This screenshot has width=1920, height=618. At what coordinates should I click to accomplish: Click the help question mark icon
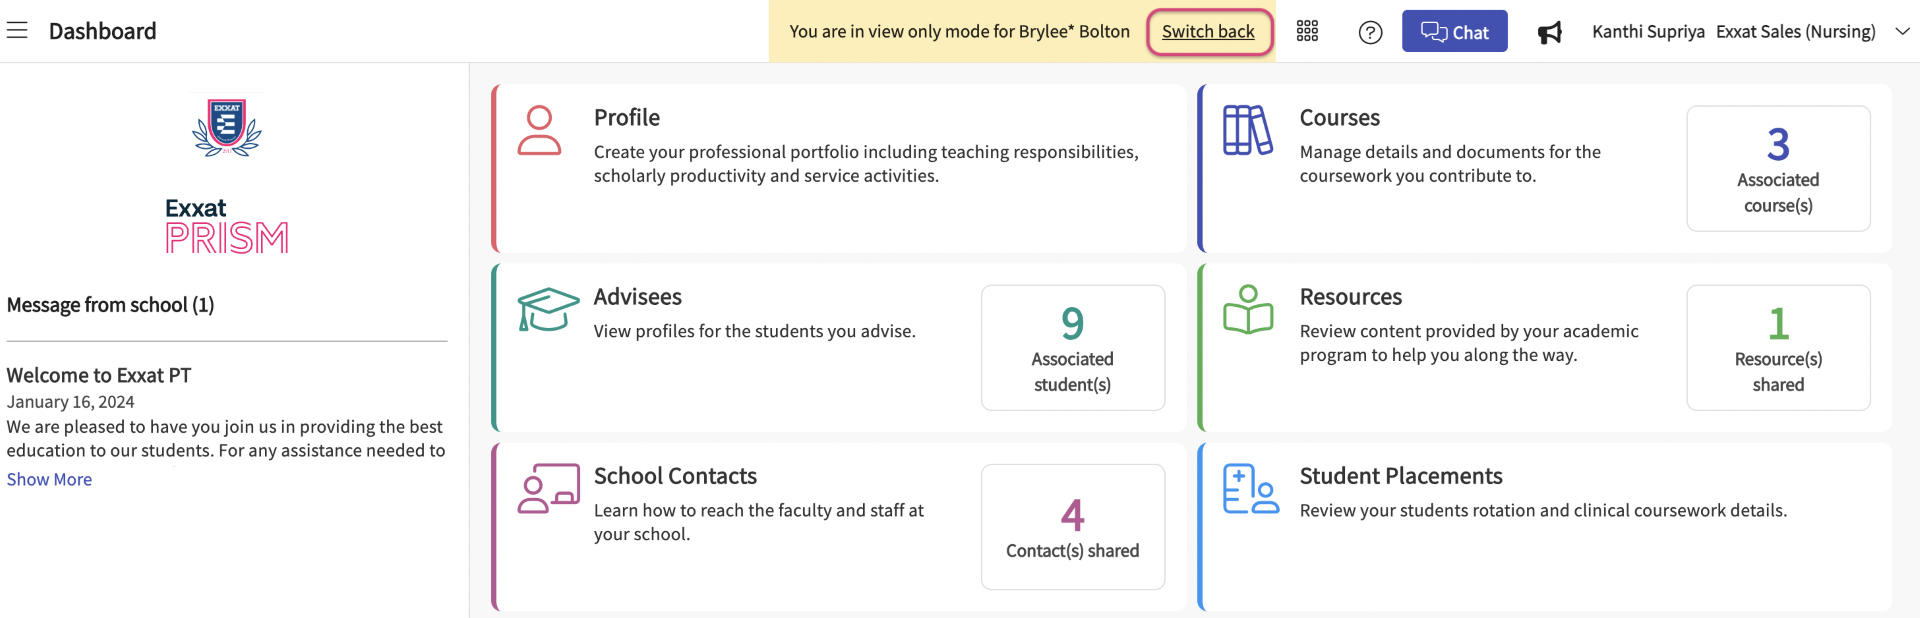click(x=1370, y=32)
